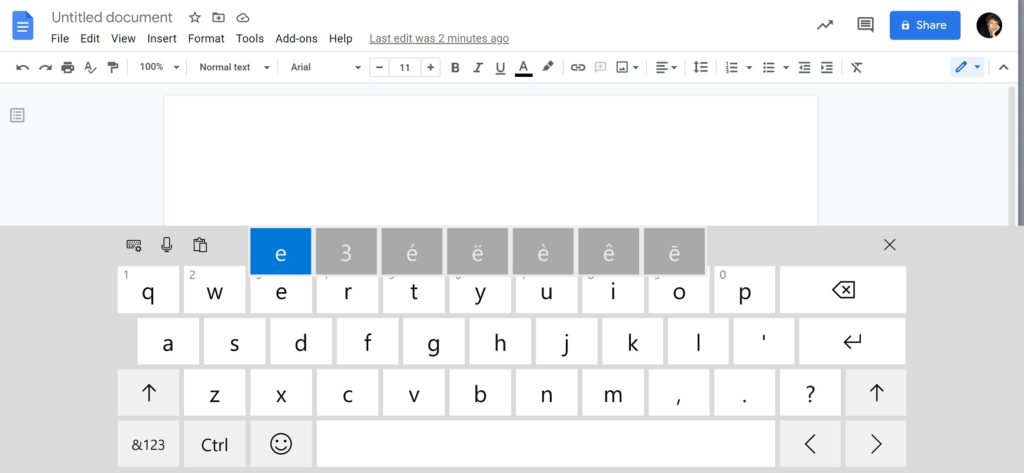The image size is (1024, 473).
Task: Open the comment history icon
Action: [865, 25]
